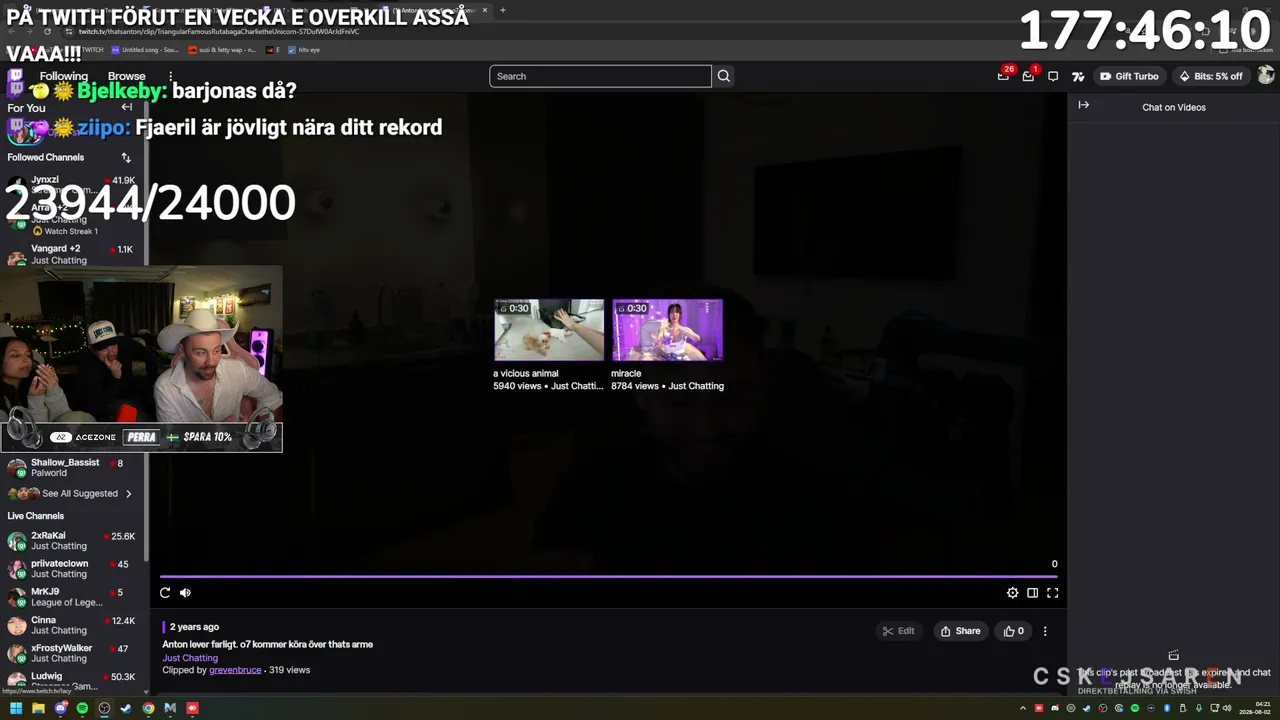The width and height of the screenshot is (1280, 720).
Task: Open the Browse tab
Action: coord(126,76)
